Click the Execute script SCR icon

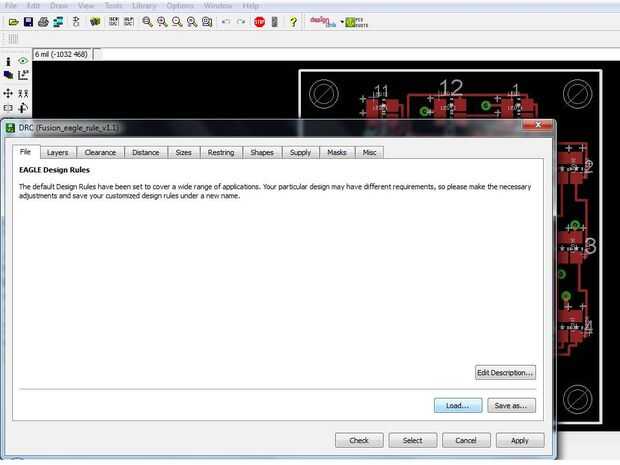[x=113, y=22]
